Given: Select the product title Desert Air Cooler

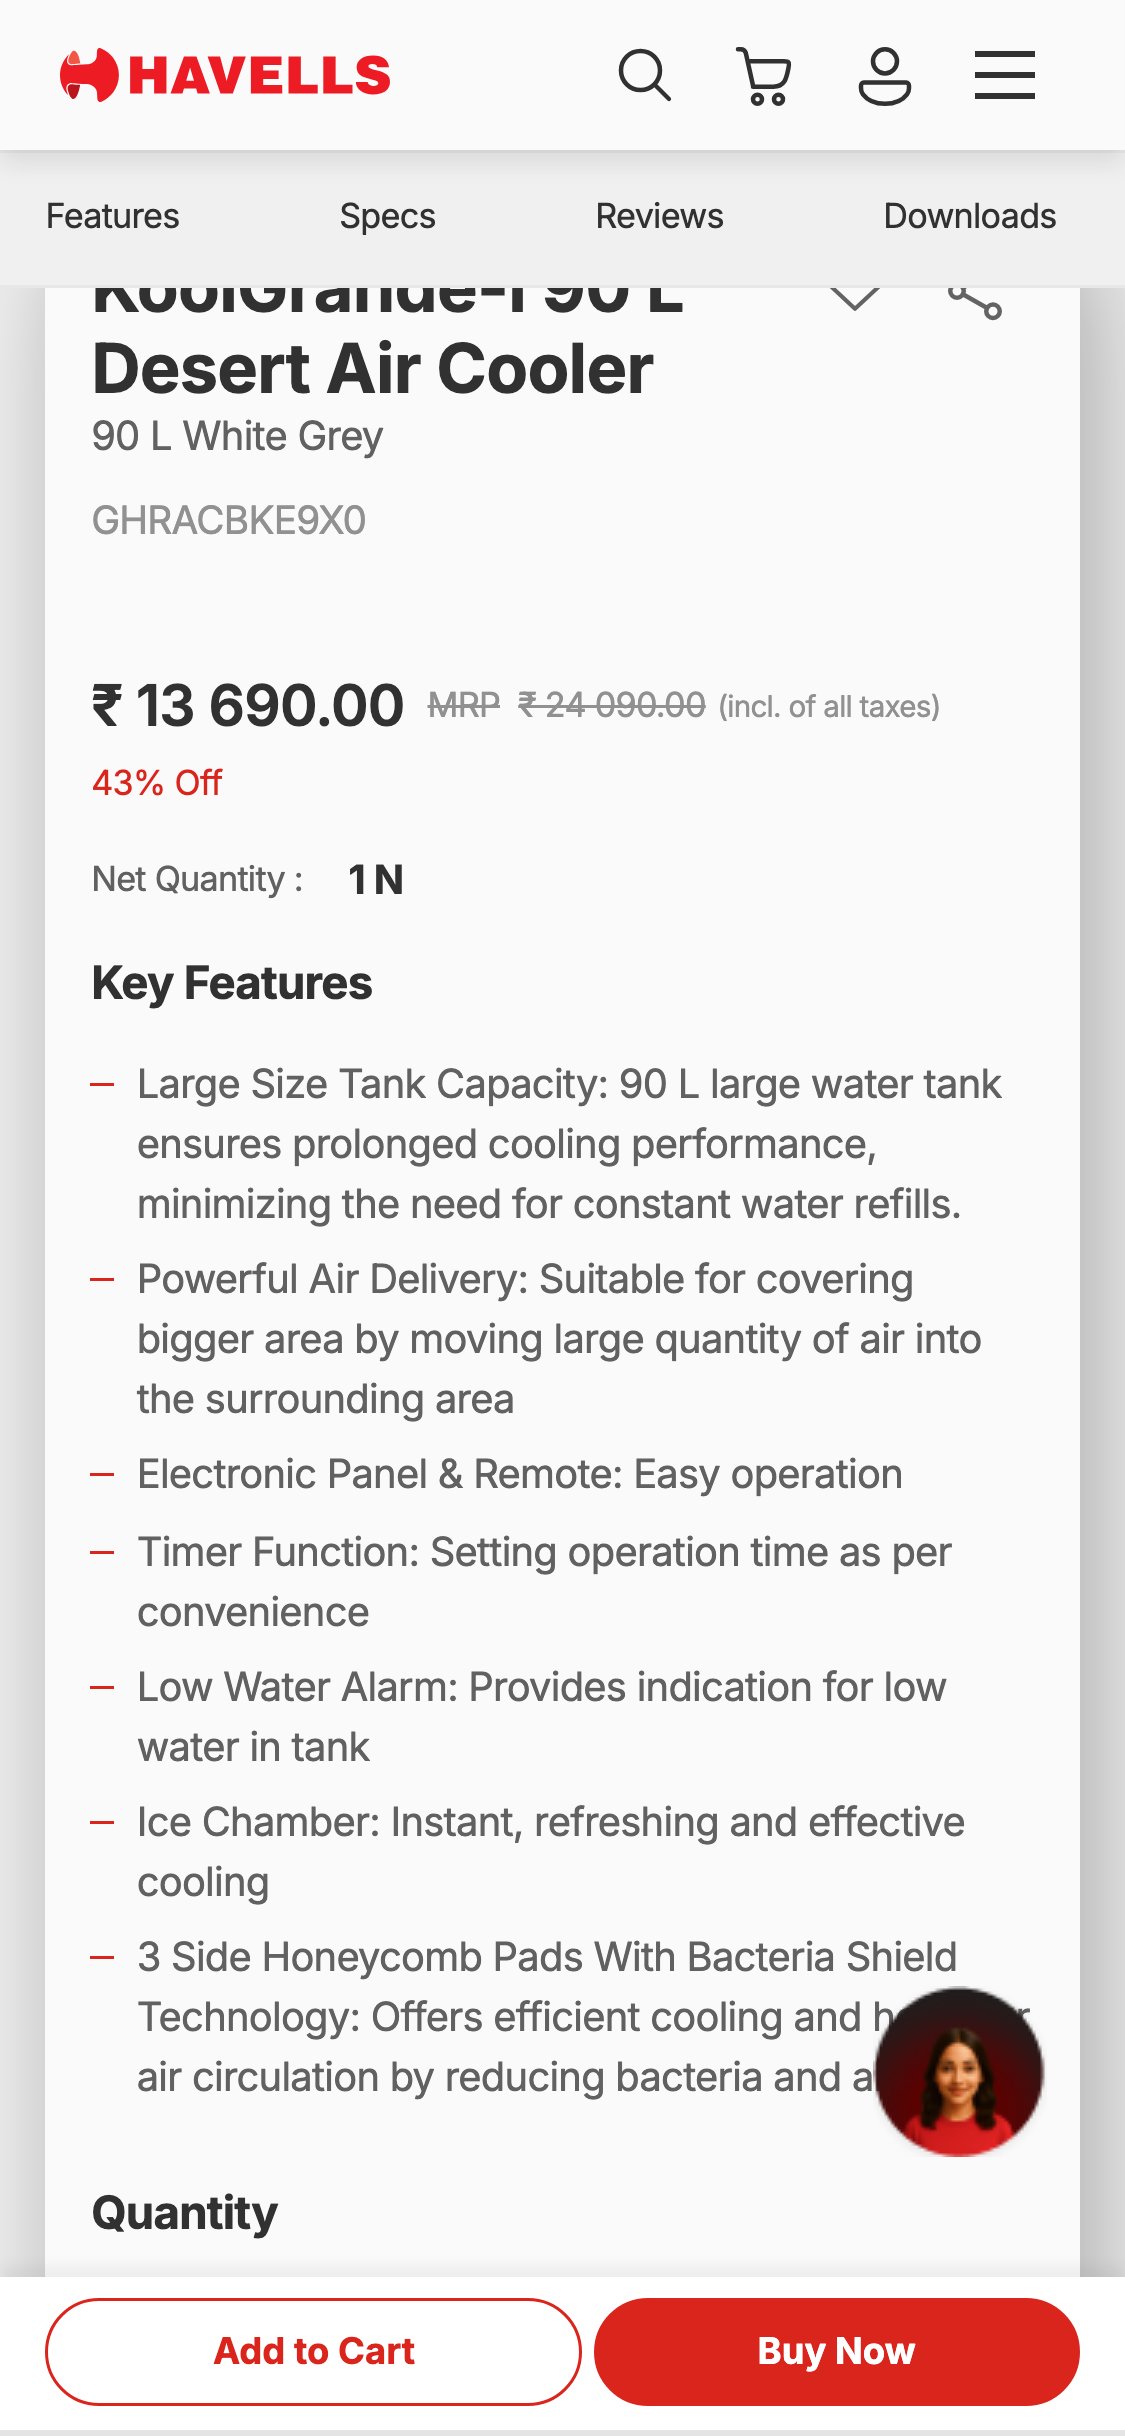Looking at the screenshot, I should [373, 368].
